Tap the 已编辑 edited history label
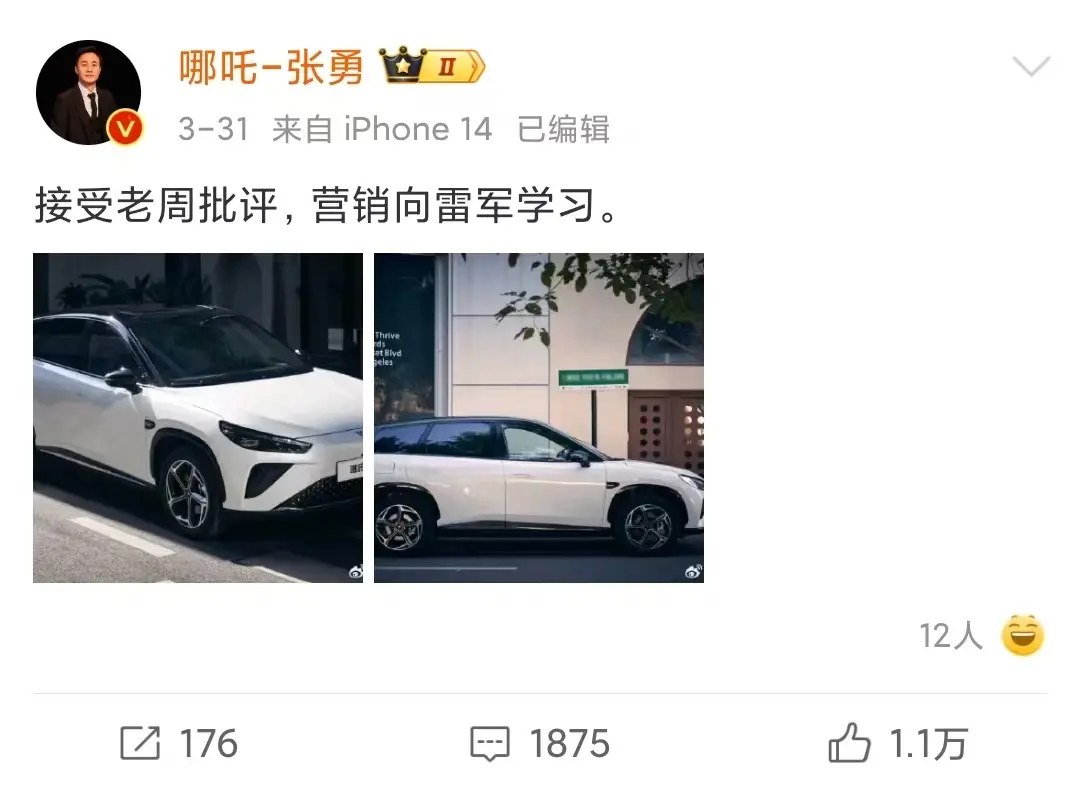The width and height of the screenshot is (1080, 787). [563, 129]
